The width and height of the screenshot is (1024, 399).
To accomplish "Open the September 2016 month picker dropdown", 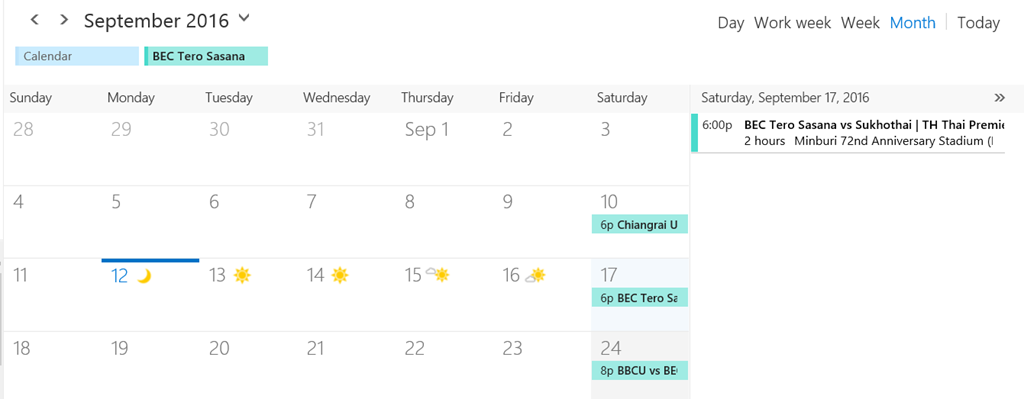I will (x=244, y=19).
